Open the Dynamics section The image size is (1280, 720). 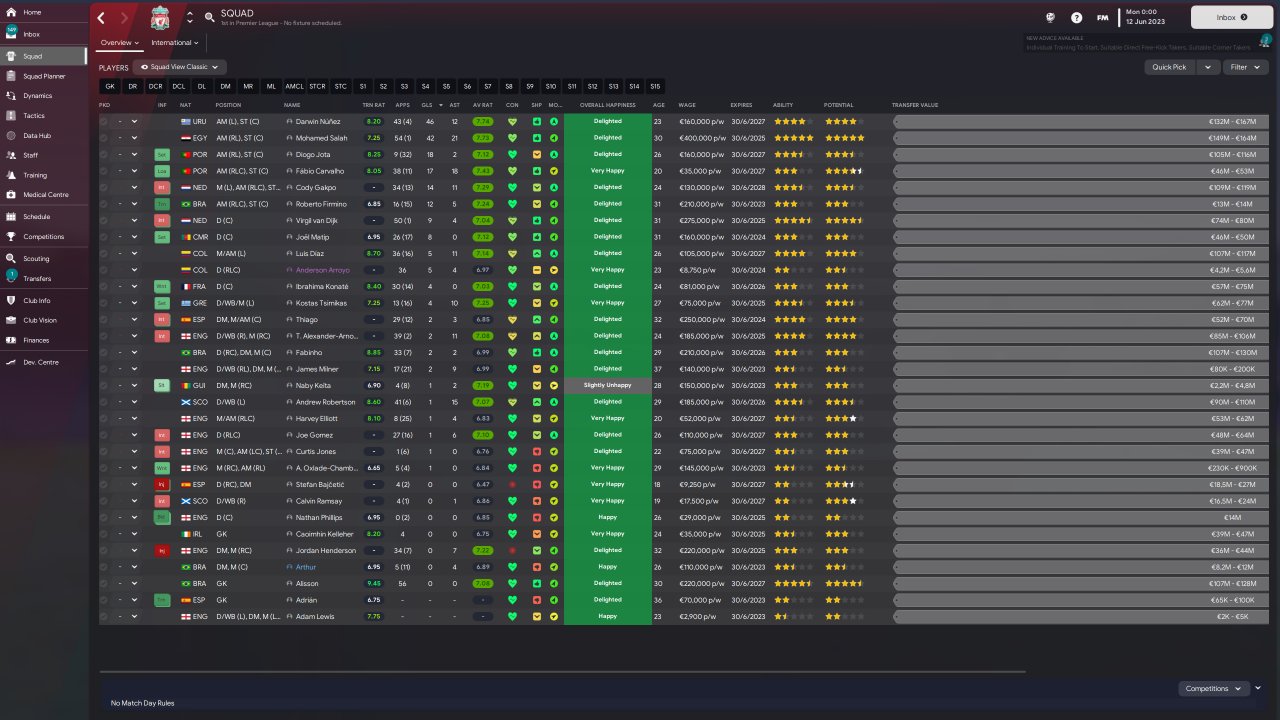[37, 96]
